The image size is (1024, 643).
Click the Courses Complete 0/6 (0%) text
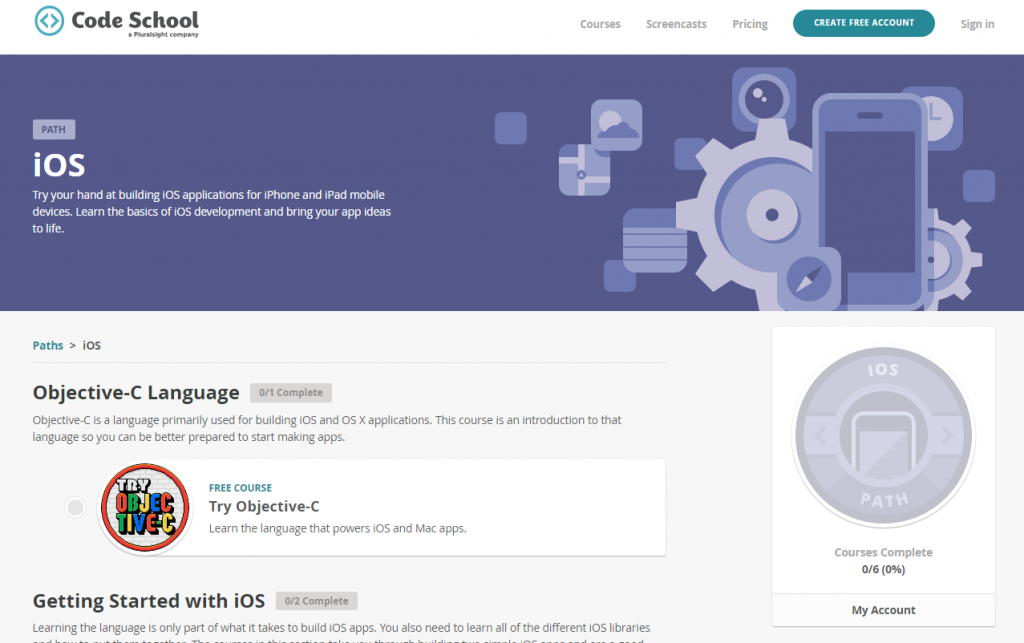click(x=883, y=561)
